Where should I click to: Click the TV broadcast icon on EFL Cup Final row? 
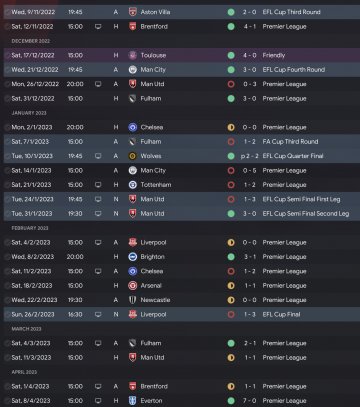98,314
